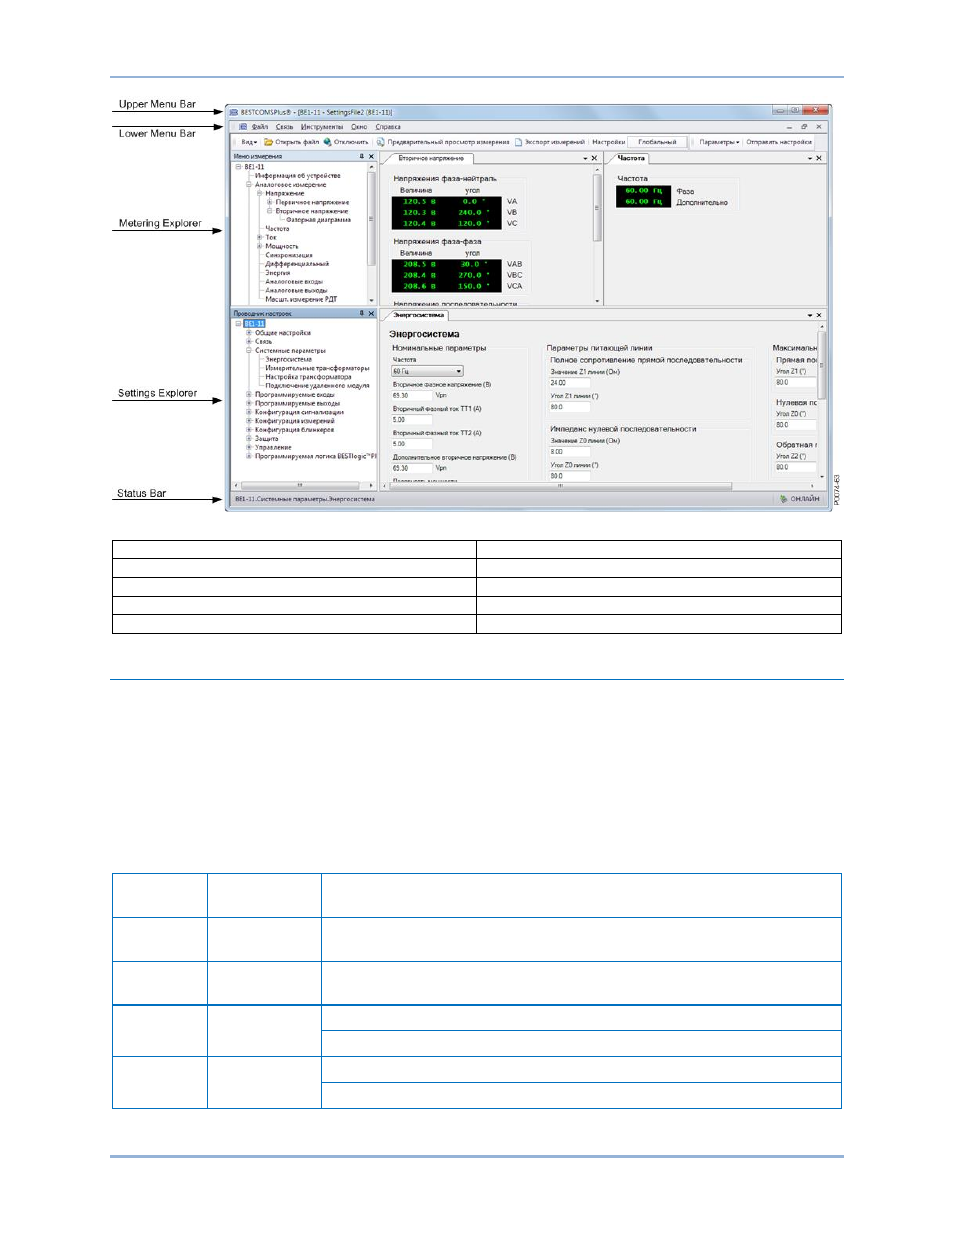Viewport: 954px width, 1235px height.
Task: Select Фазорная диаграмма in metering tree
Action: pyautogui.click(x=318, y=220)
